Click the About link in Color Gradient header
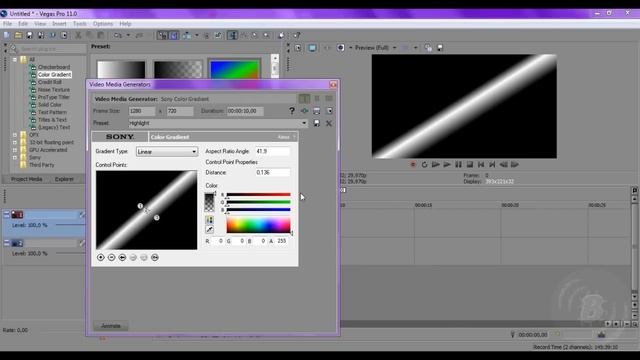 coord(283,137)
